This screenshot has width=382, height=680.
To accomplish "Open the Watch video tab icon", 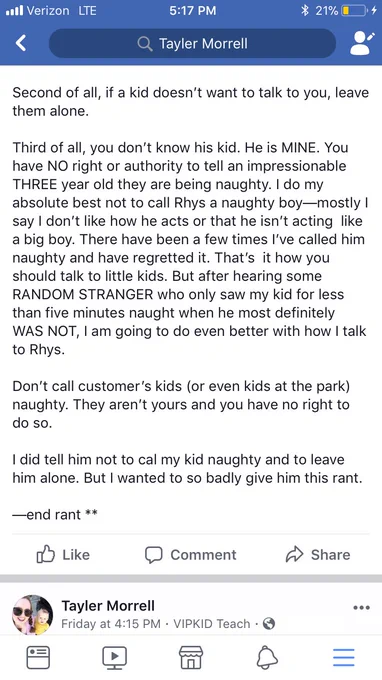I will 114,657.
